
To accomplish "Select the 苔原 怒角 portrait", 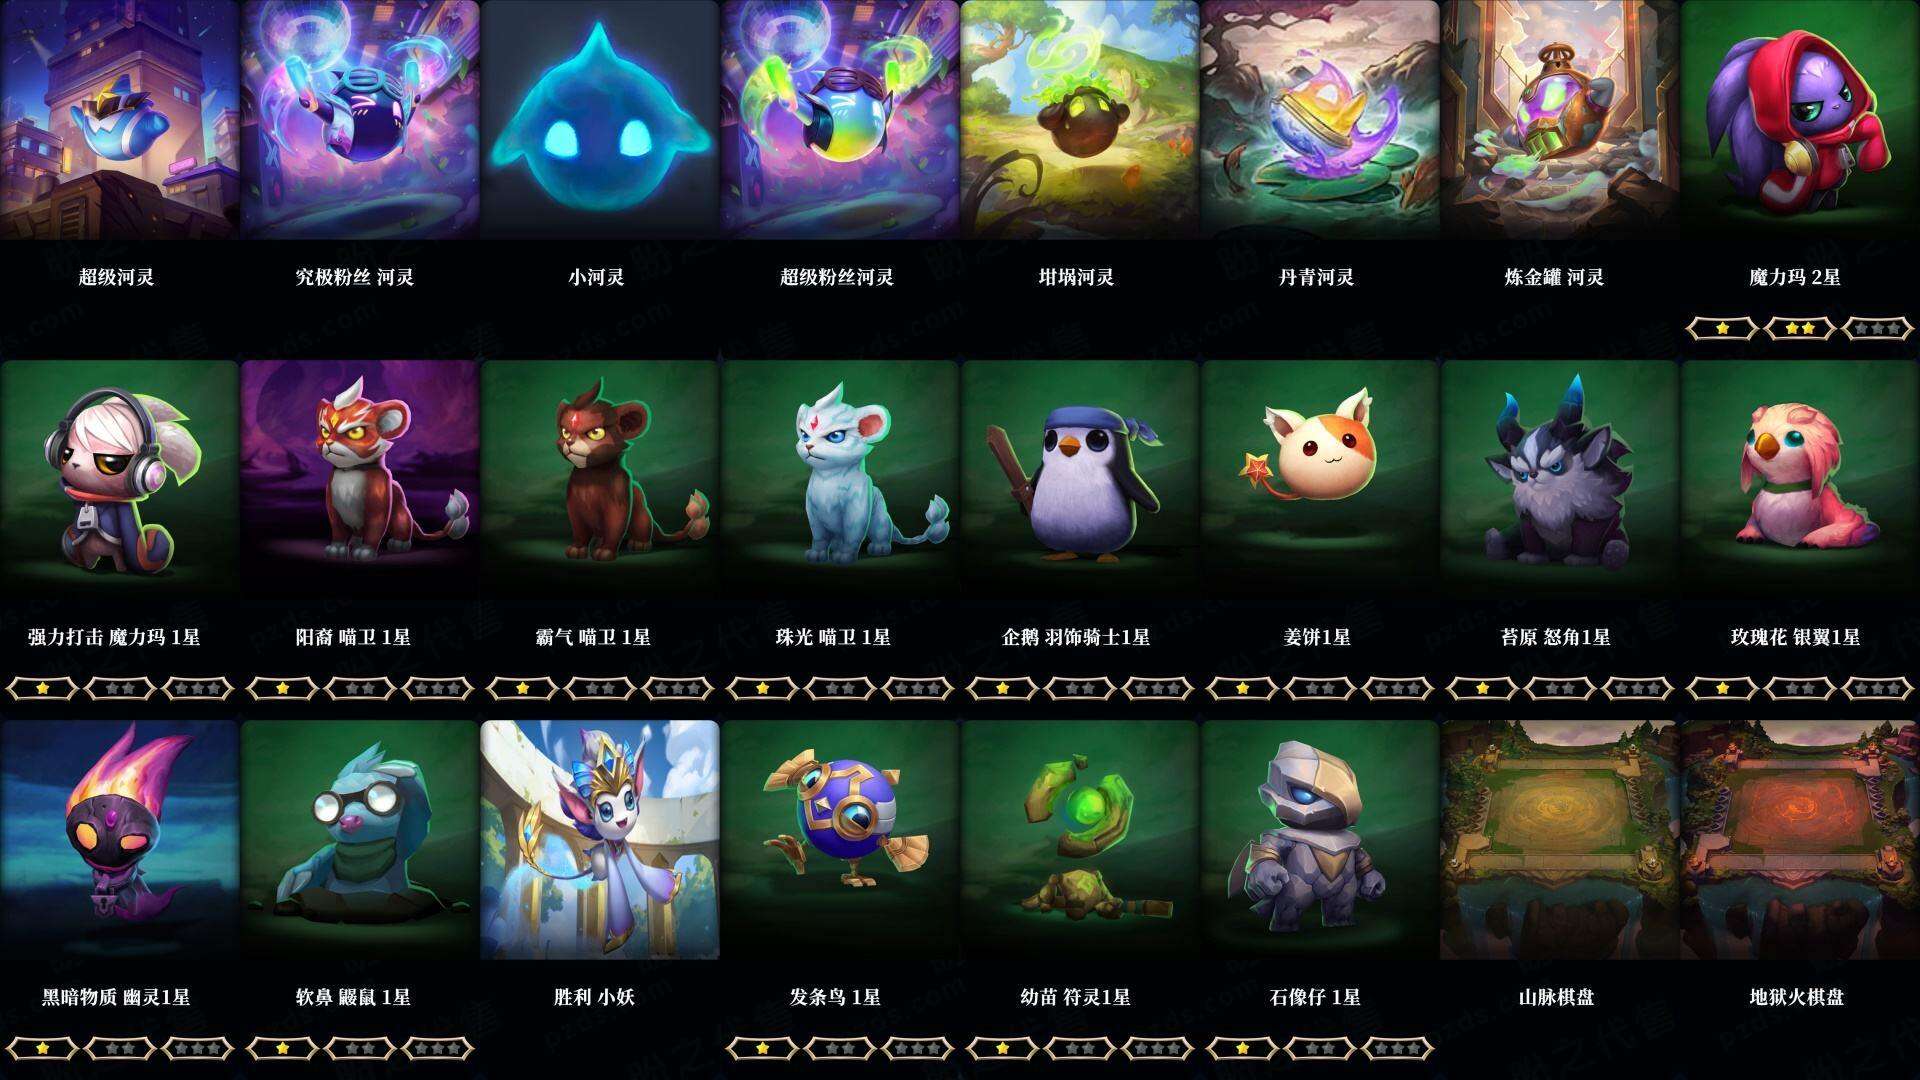I will pyautogui.click(x=1559, y=480).
